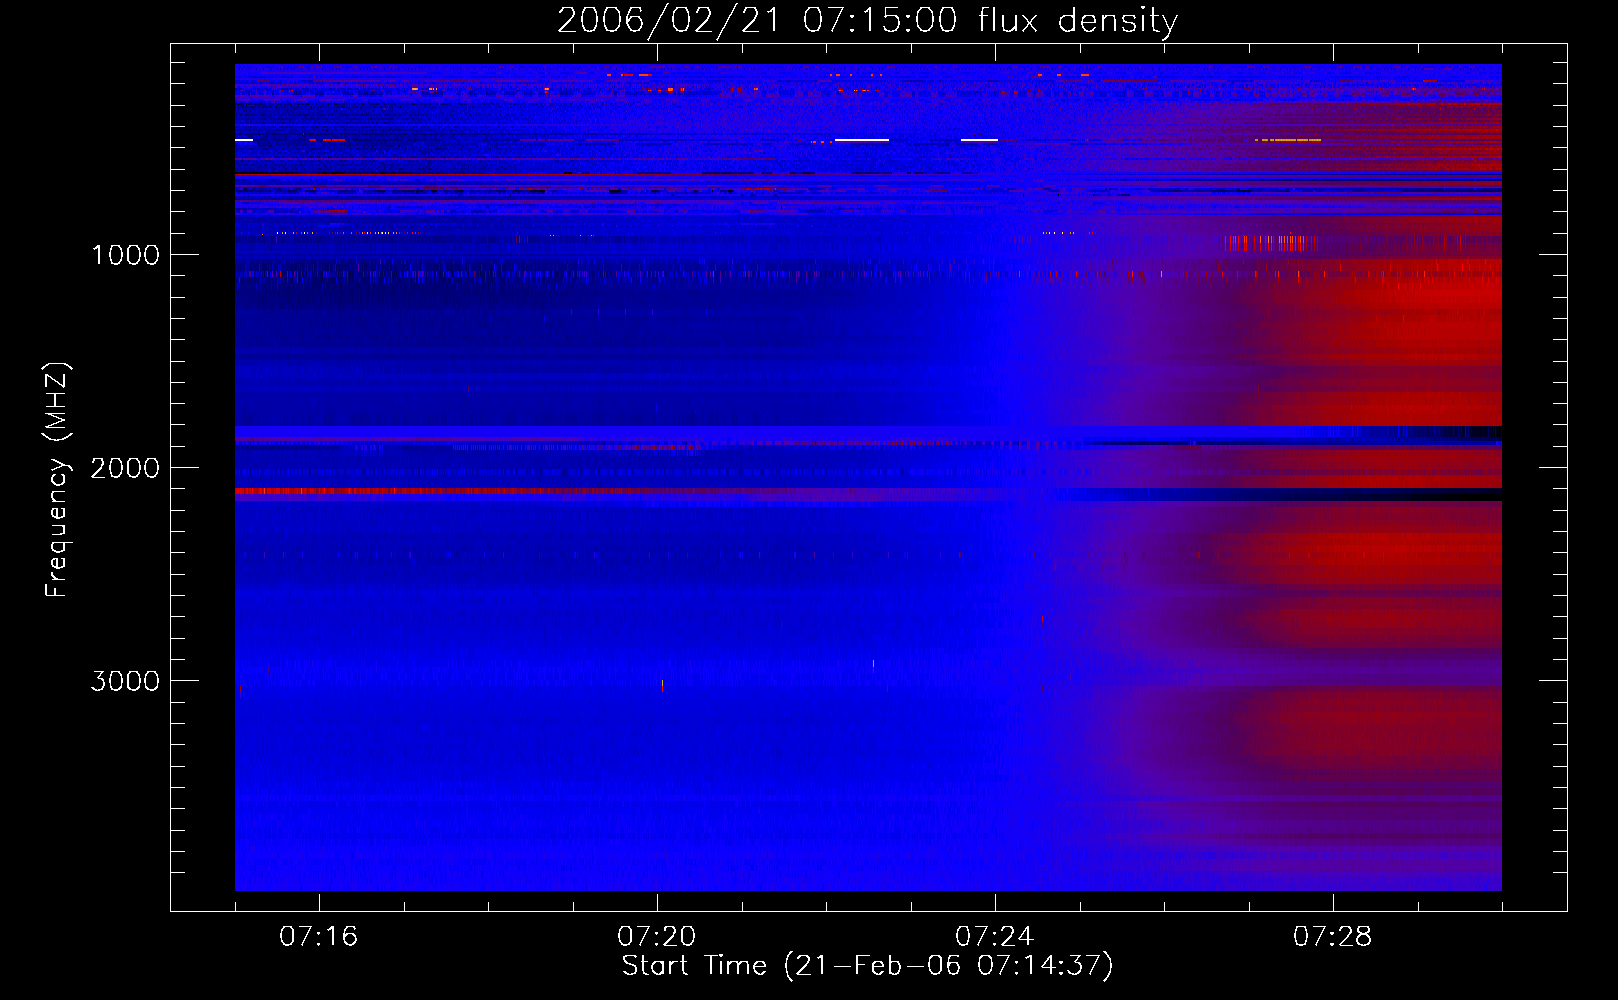
Task: Click the 07:20 time tick label
Action: pos(657,937)
